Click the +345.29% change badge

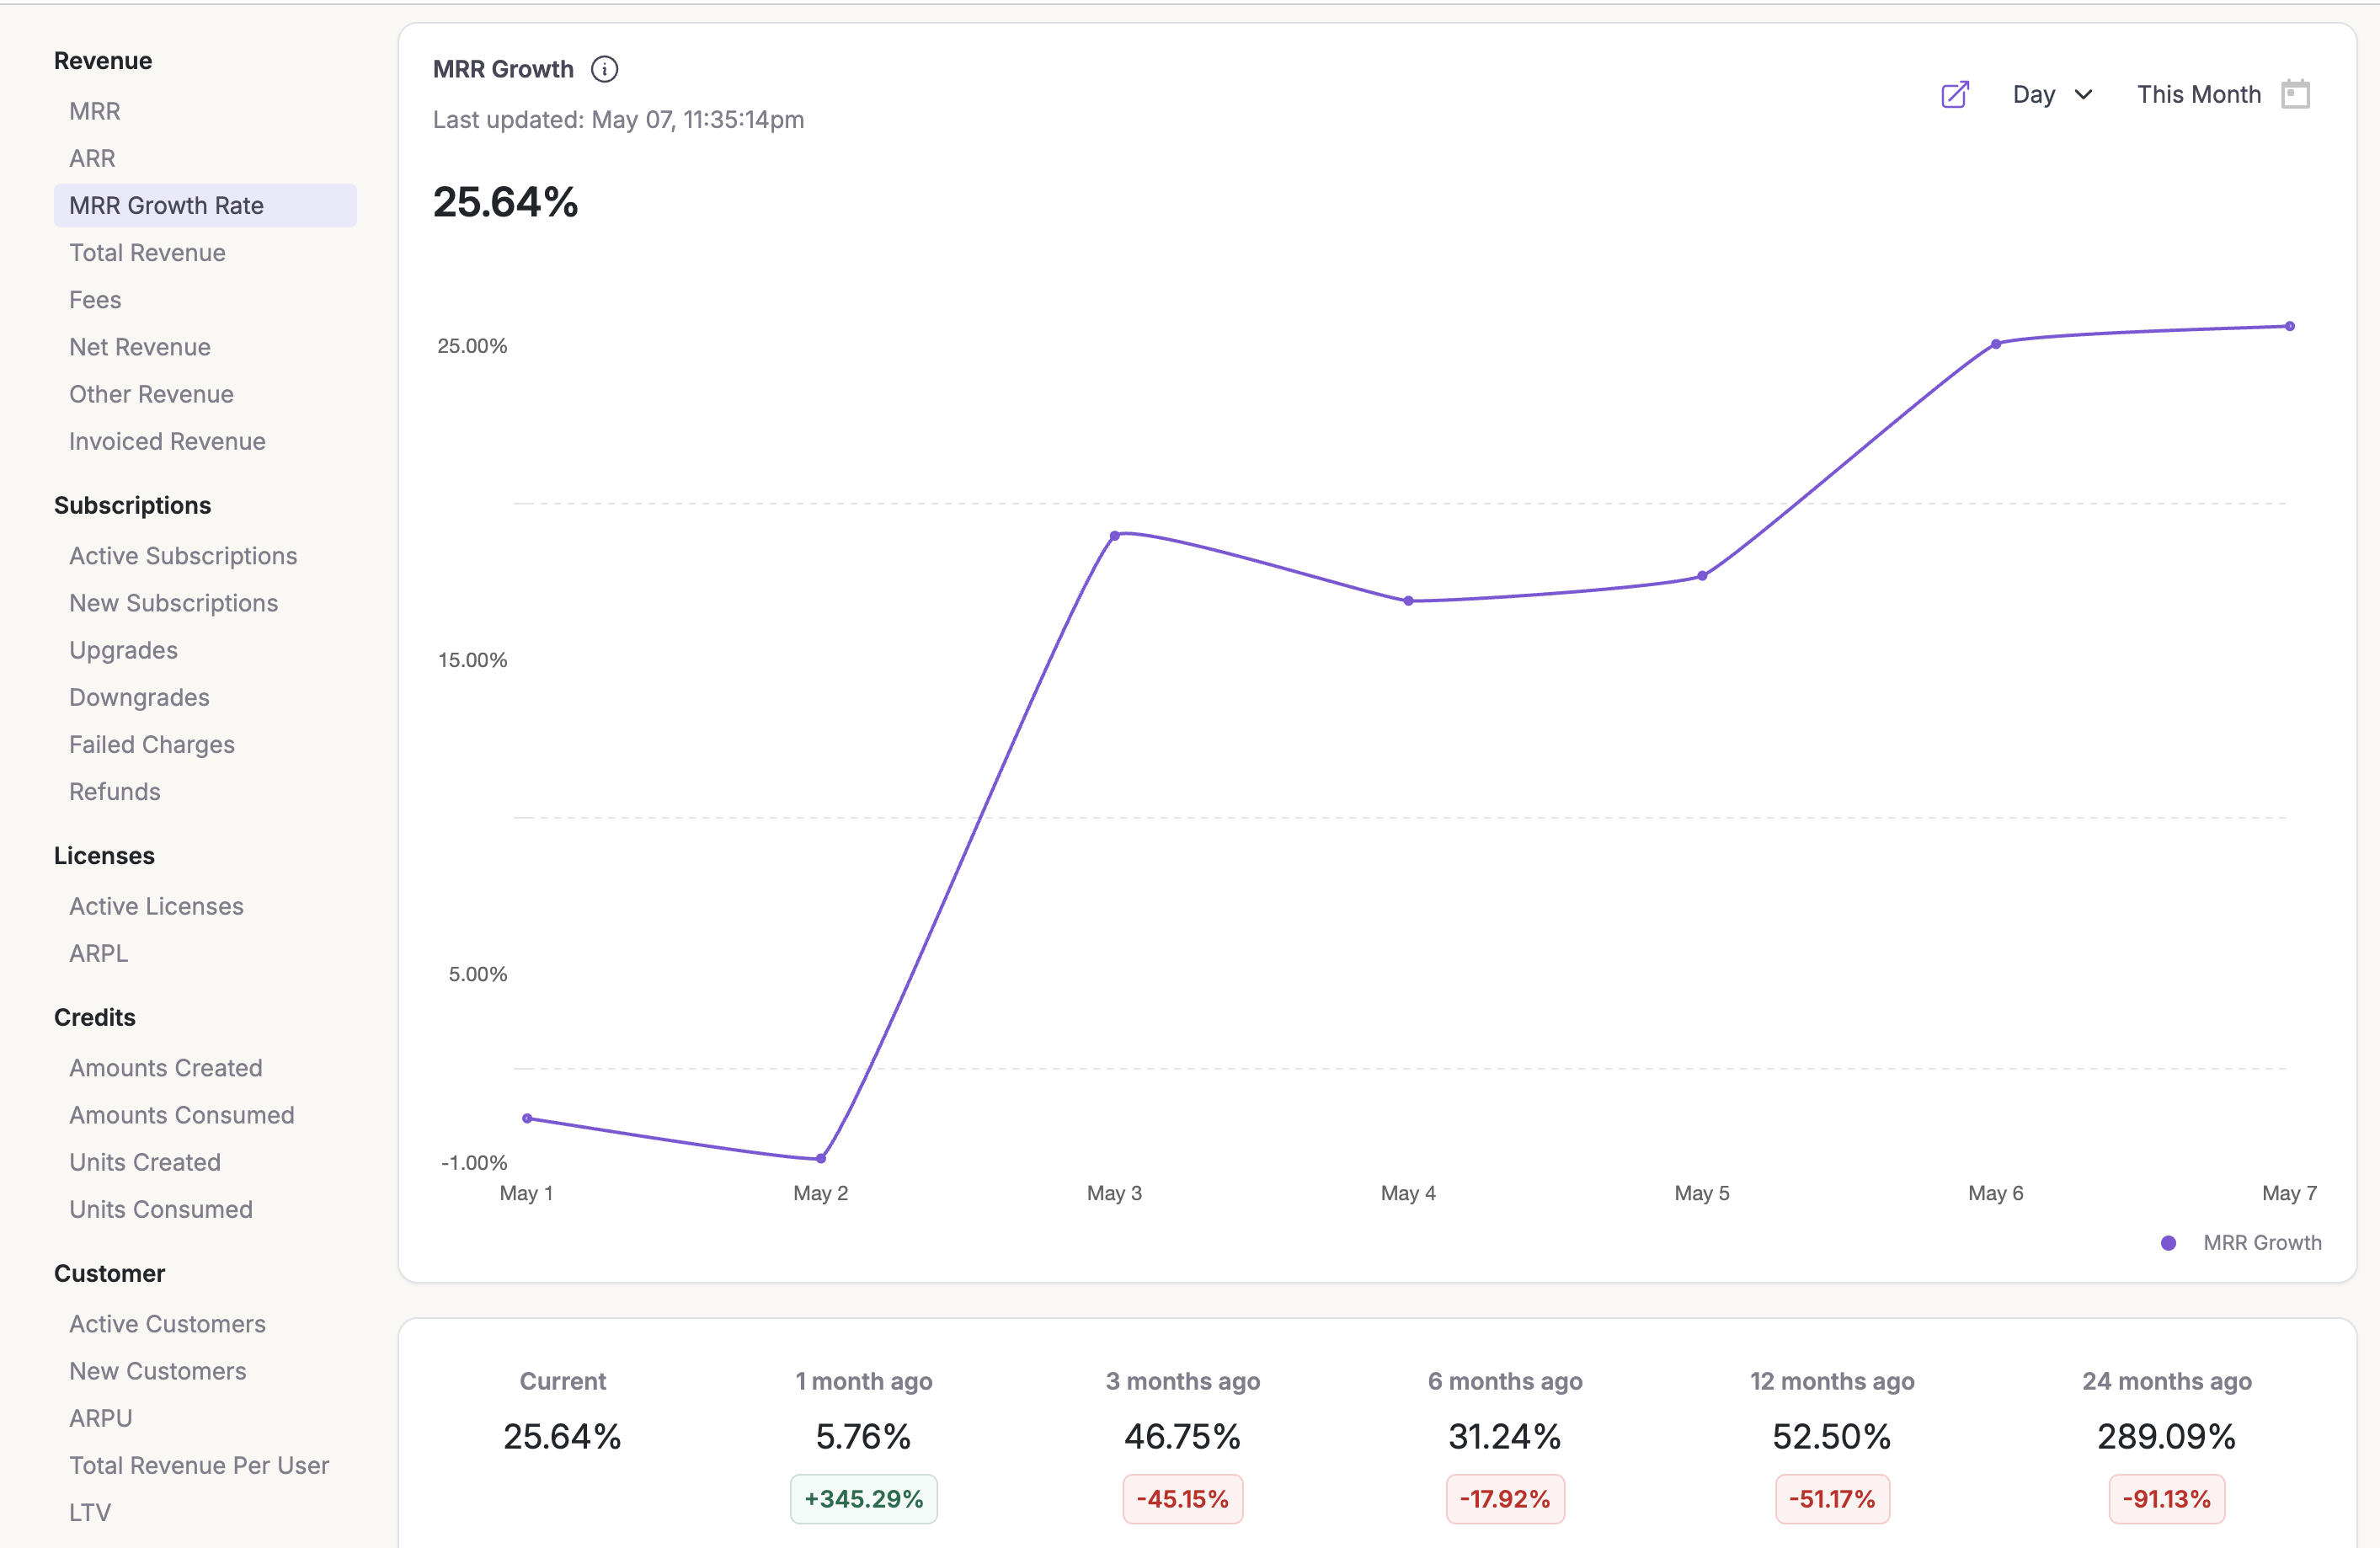863,1499
